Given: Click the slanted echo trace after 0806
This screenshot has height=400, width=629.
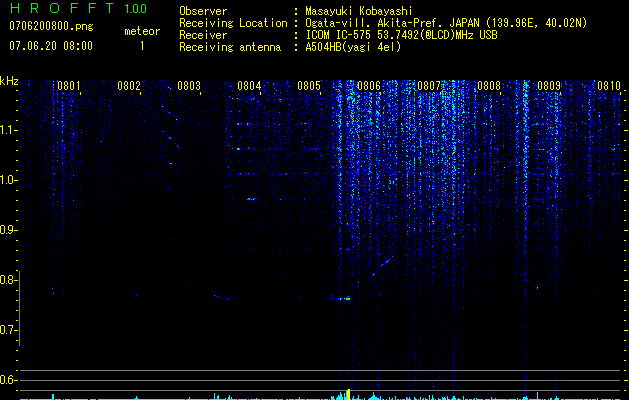Looking at the screenshot, I should point(381,268).
